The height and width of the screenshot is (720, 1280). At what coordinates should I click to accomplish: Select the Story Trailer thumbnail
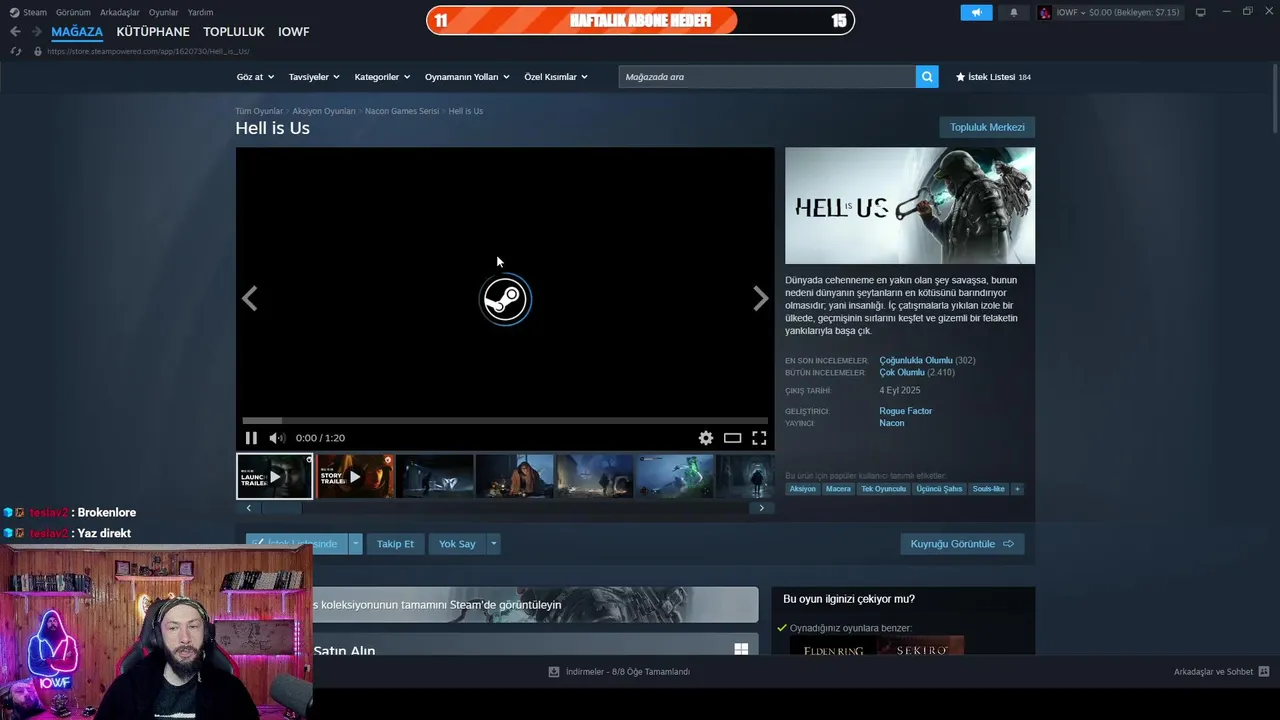[355, 476]
